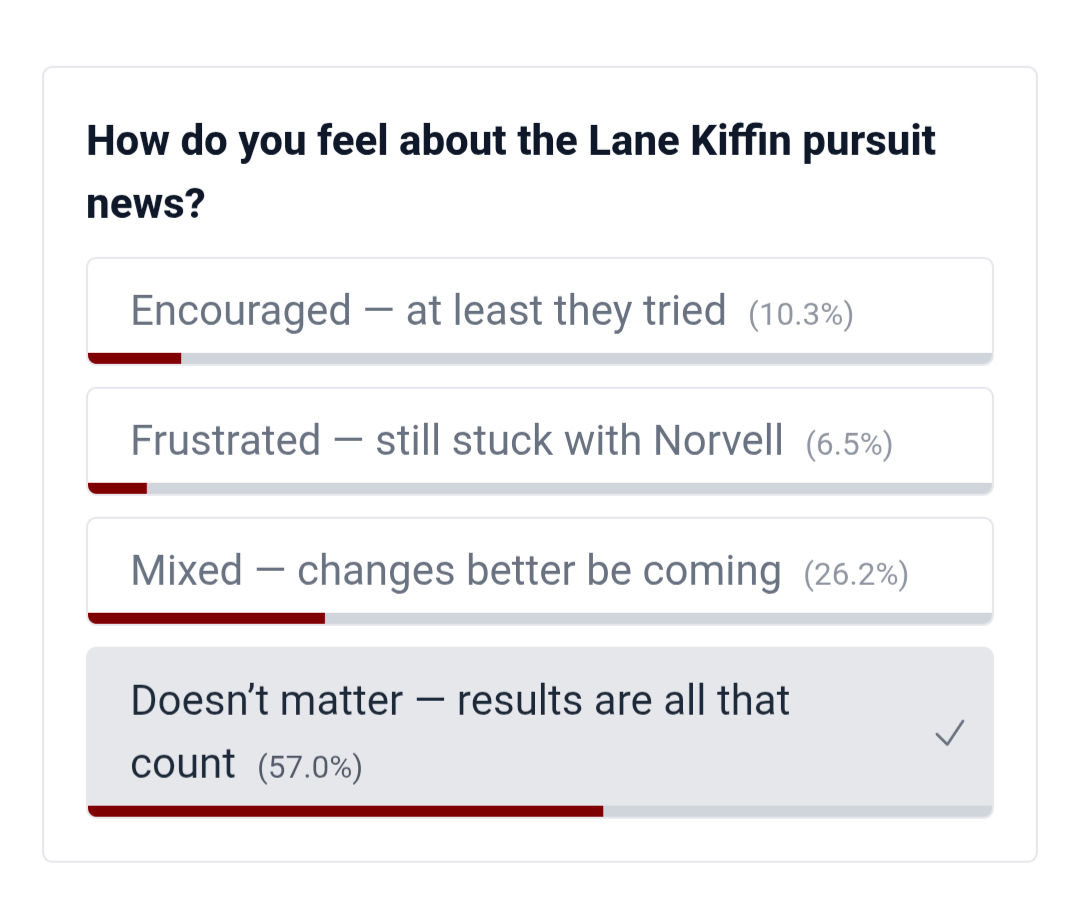Screen dimensions: 1080x908
Task: Click the checkmark on the selected poll answer
Action: click(x=949, y=735)
